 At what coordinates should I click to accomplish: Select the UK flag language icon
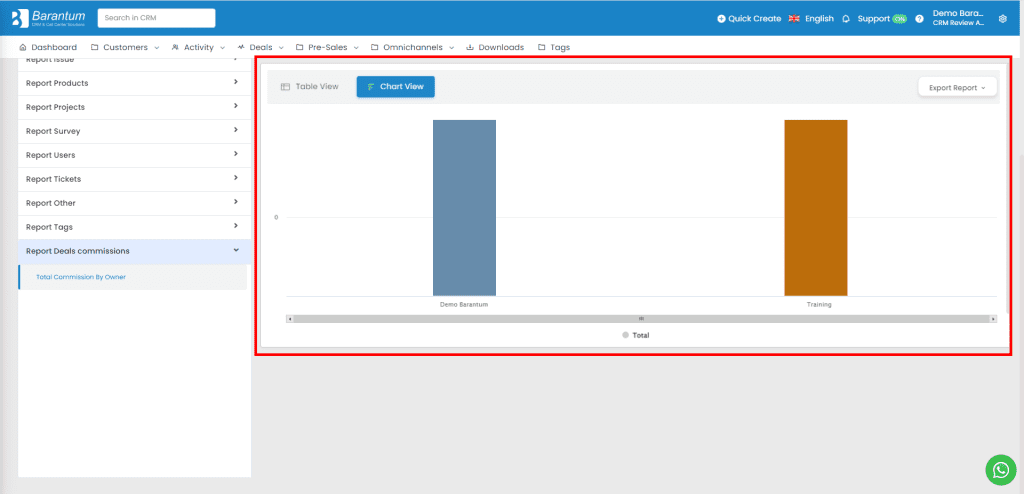coord(794,18)
